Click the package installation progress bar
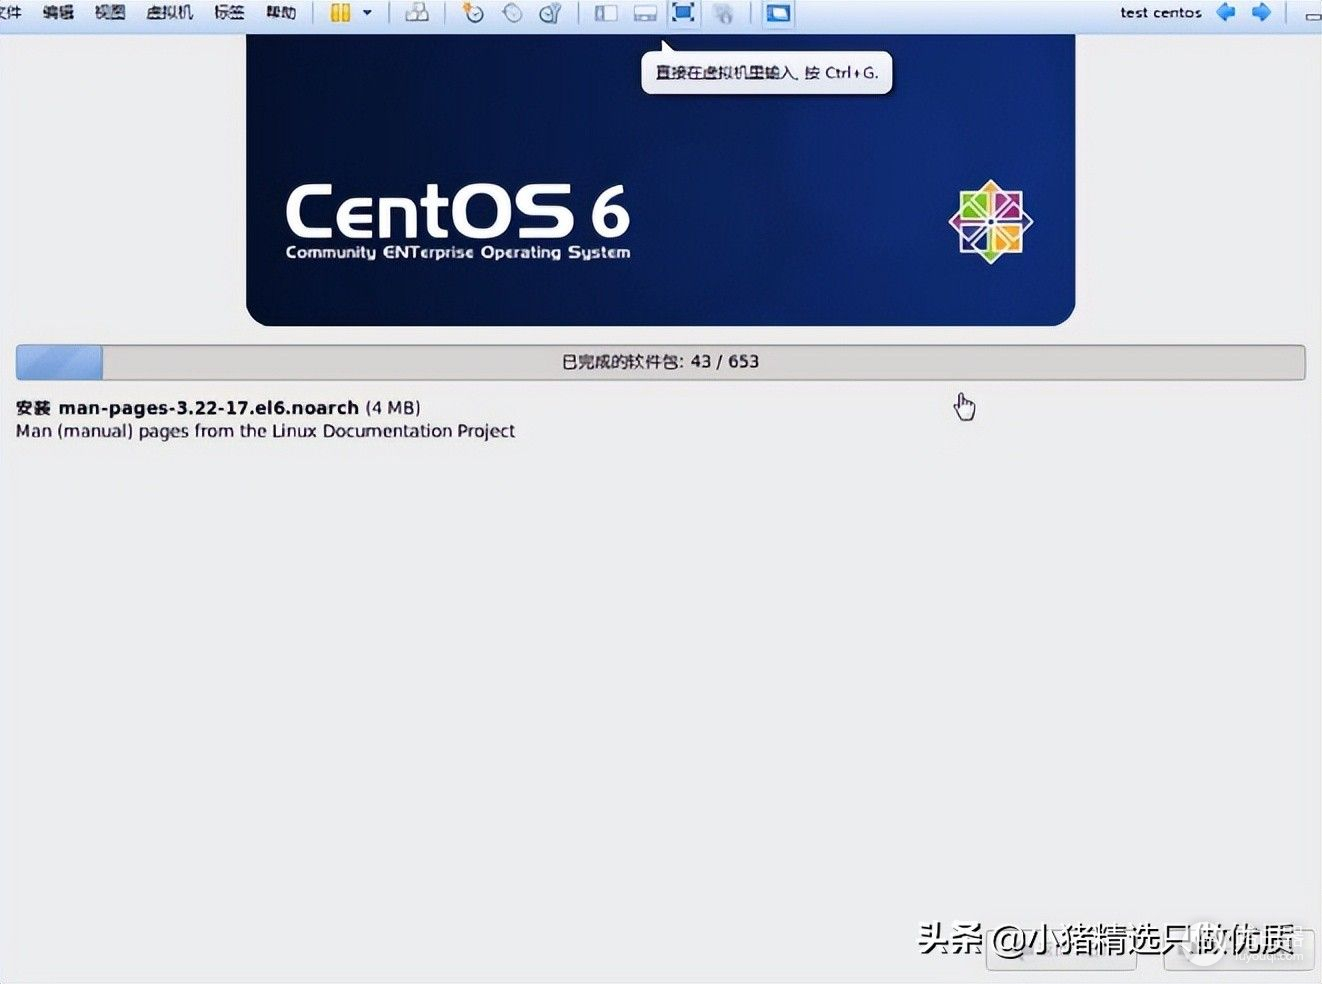This screenshot has height=984, width=1322. [660, 362]
